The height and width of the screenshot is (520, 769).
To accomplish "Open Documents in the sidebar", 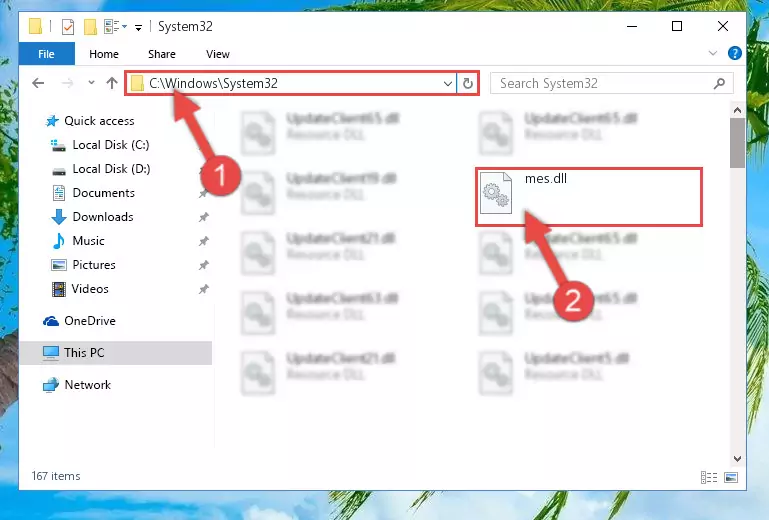I will (x=103, y=193).
